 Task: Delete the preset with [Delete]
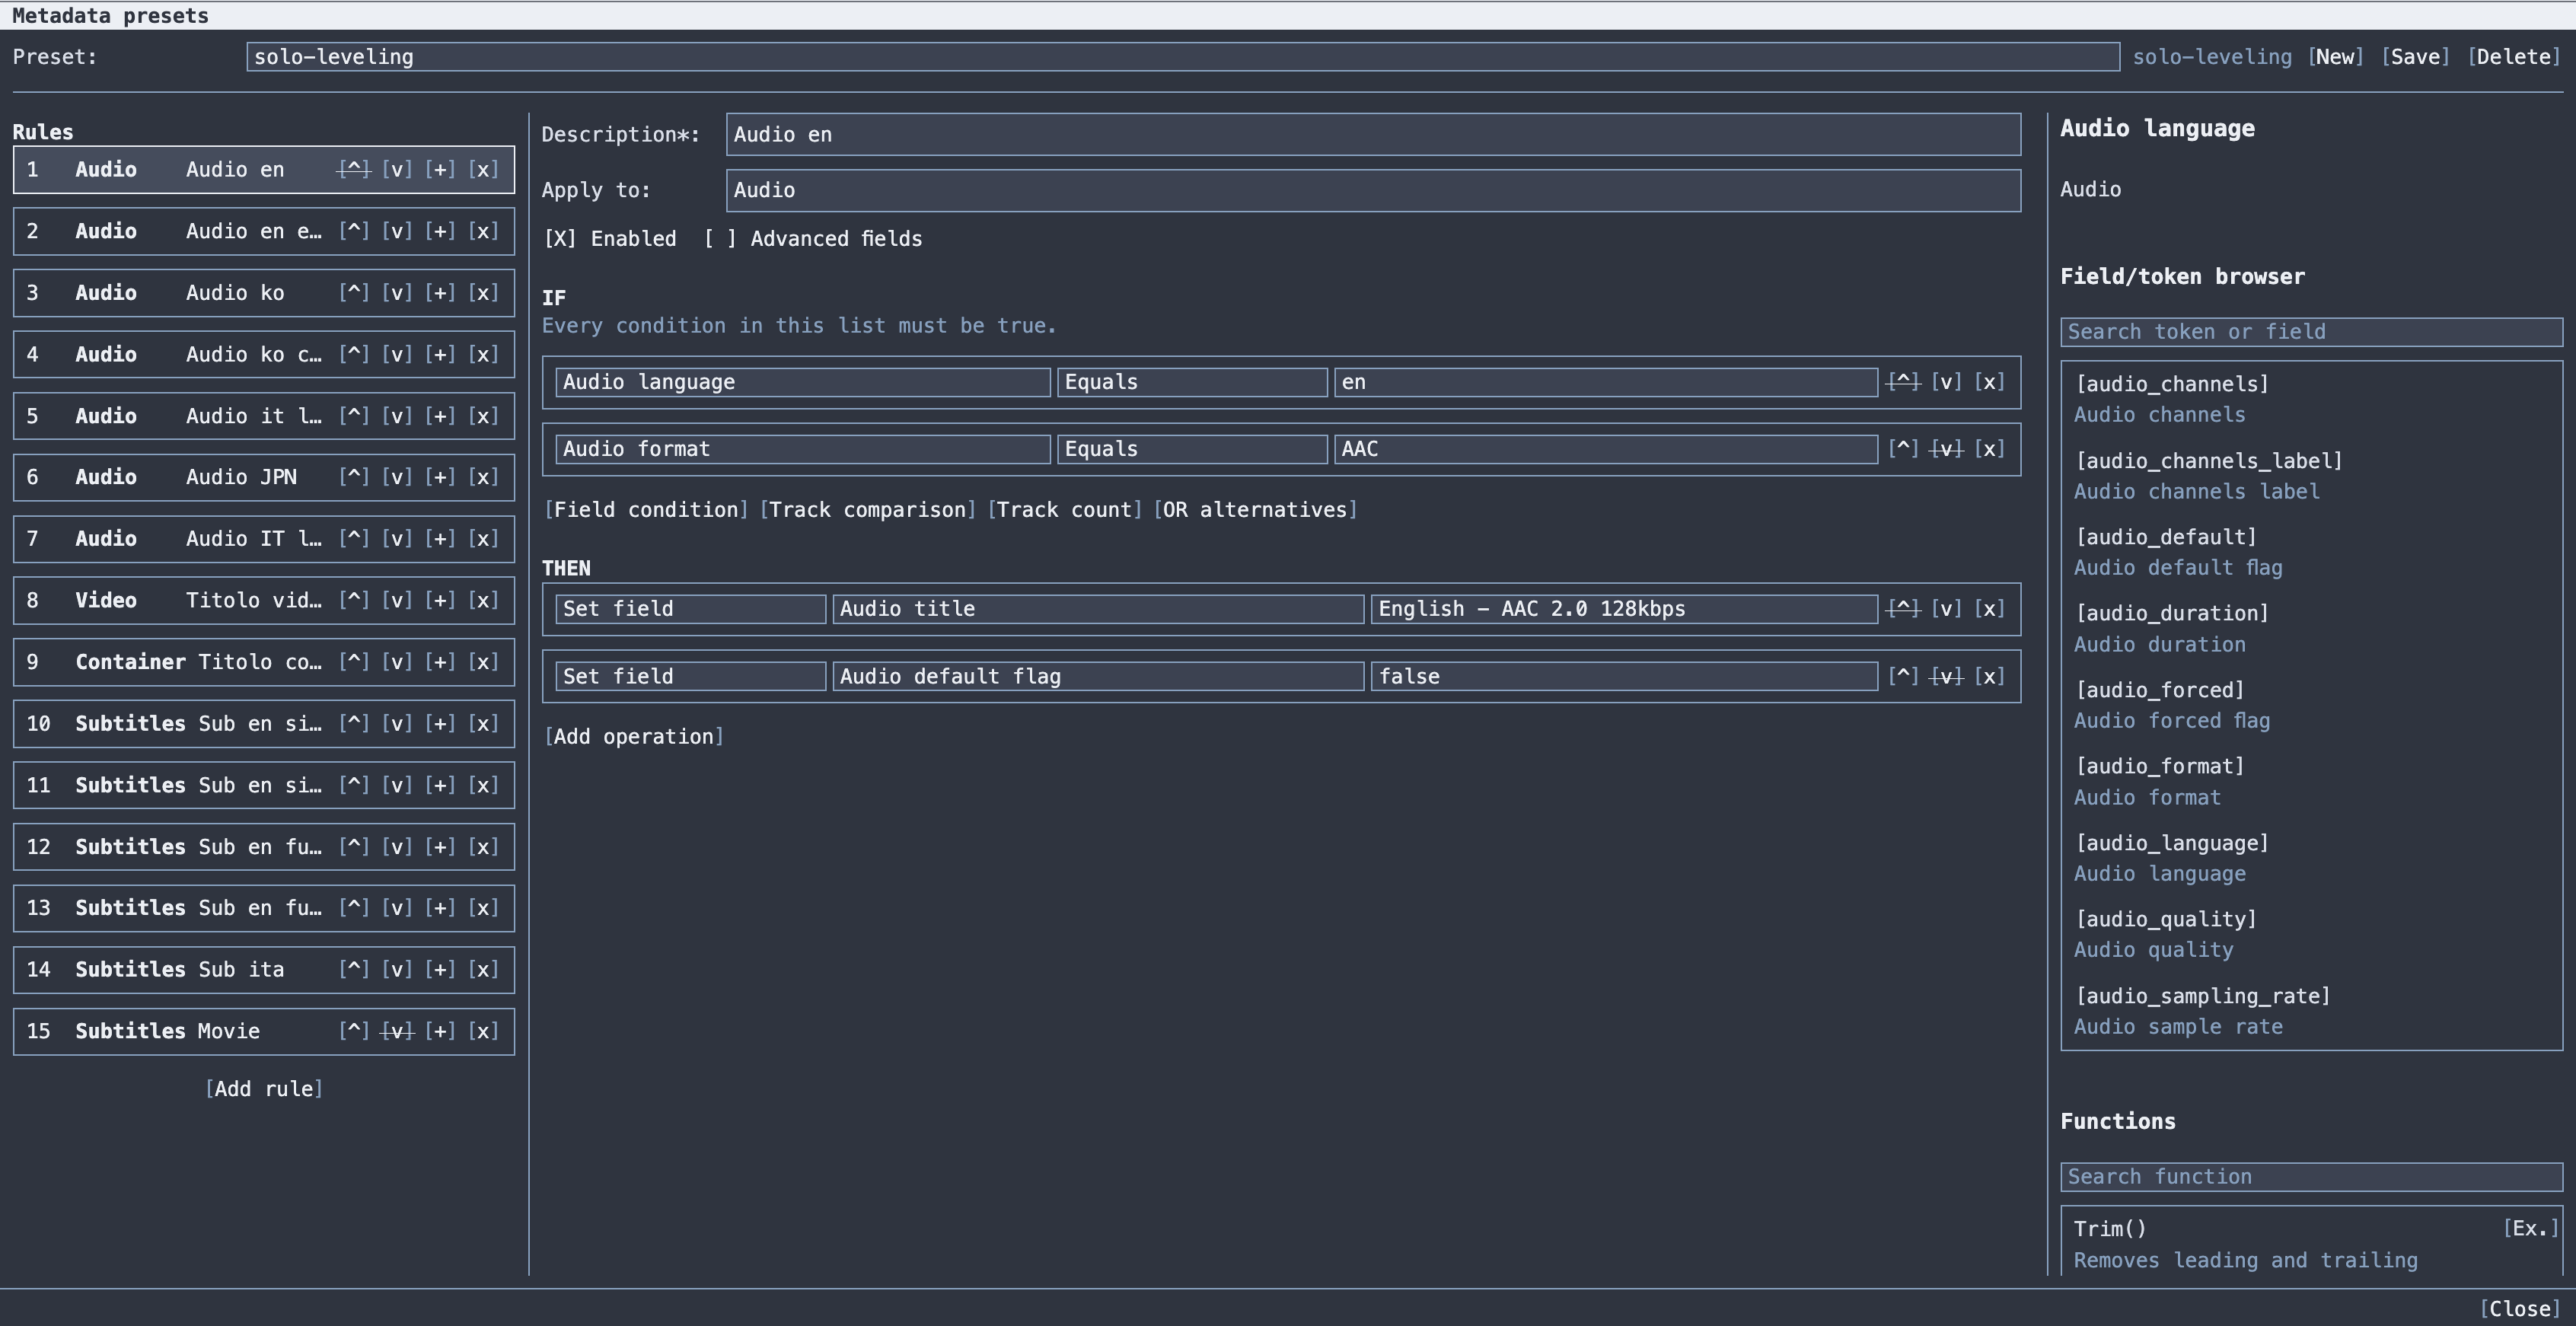click(x=2514, y=57)
